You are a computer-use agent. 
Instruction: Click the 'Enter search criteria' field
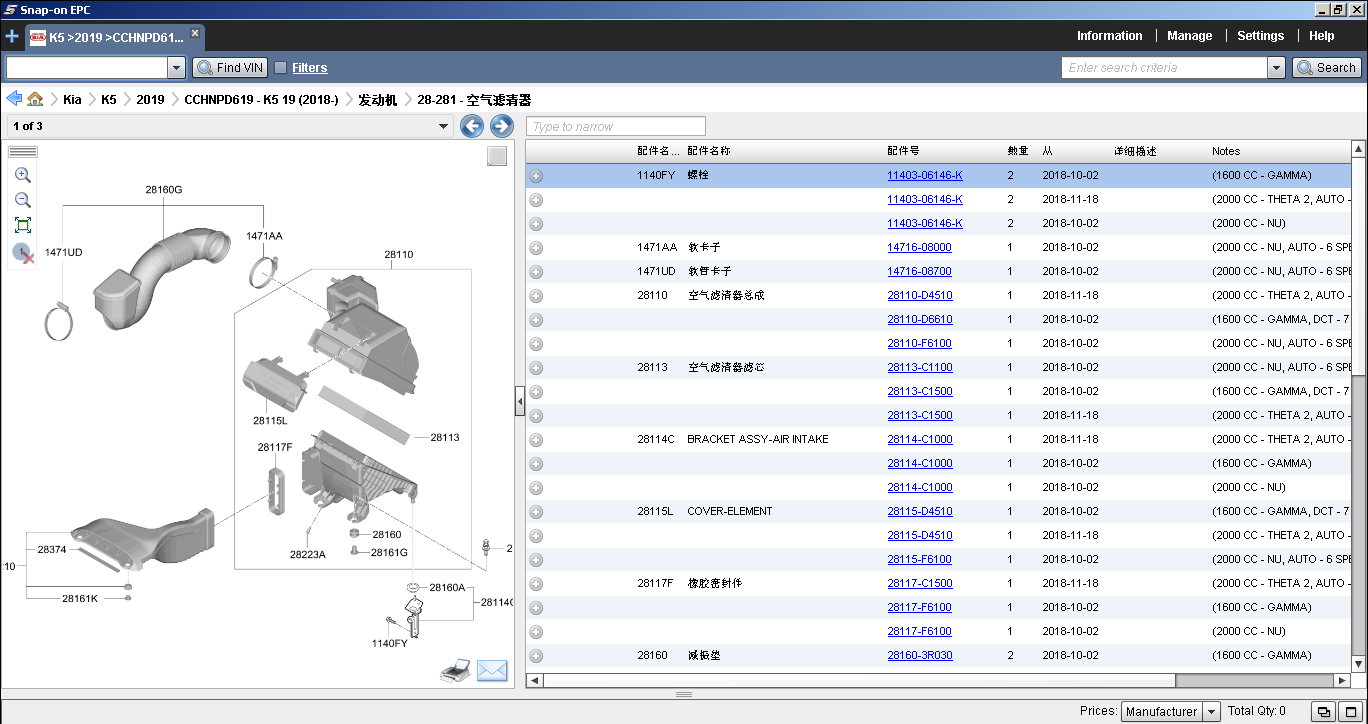click(x=1165, y=68)
